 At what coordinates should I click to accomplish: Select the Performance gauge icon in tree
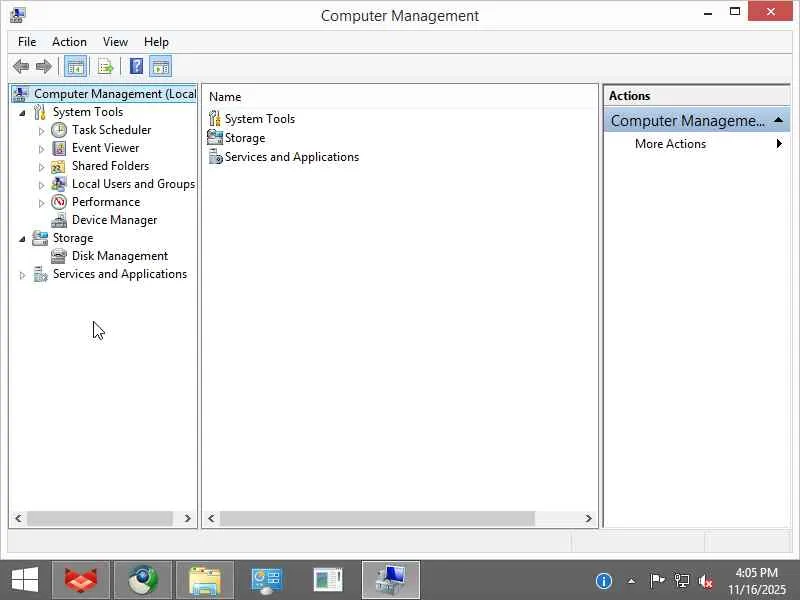pyautogui.click(x=59, y=202)
